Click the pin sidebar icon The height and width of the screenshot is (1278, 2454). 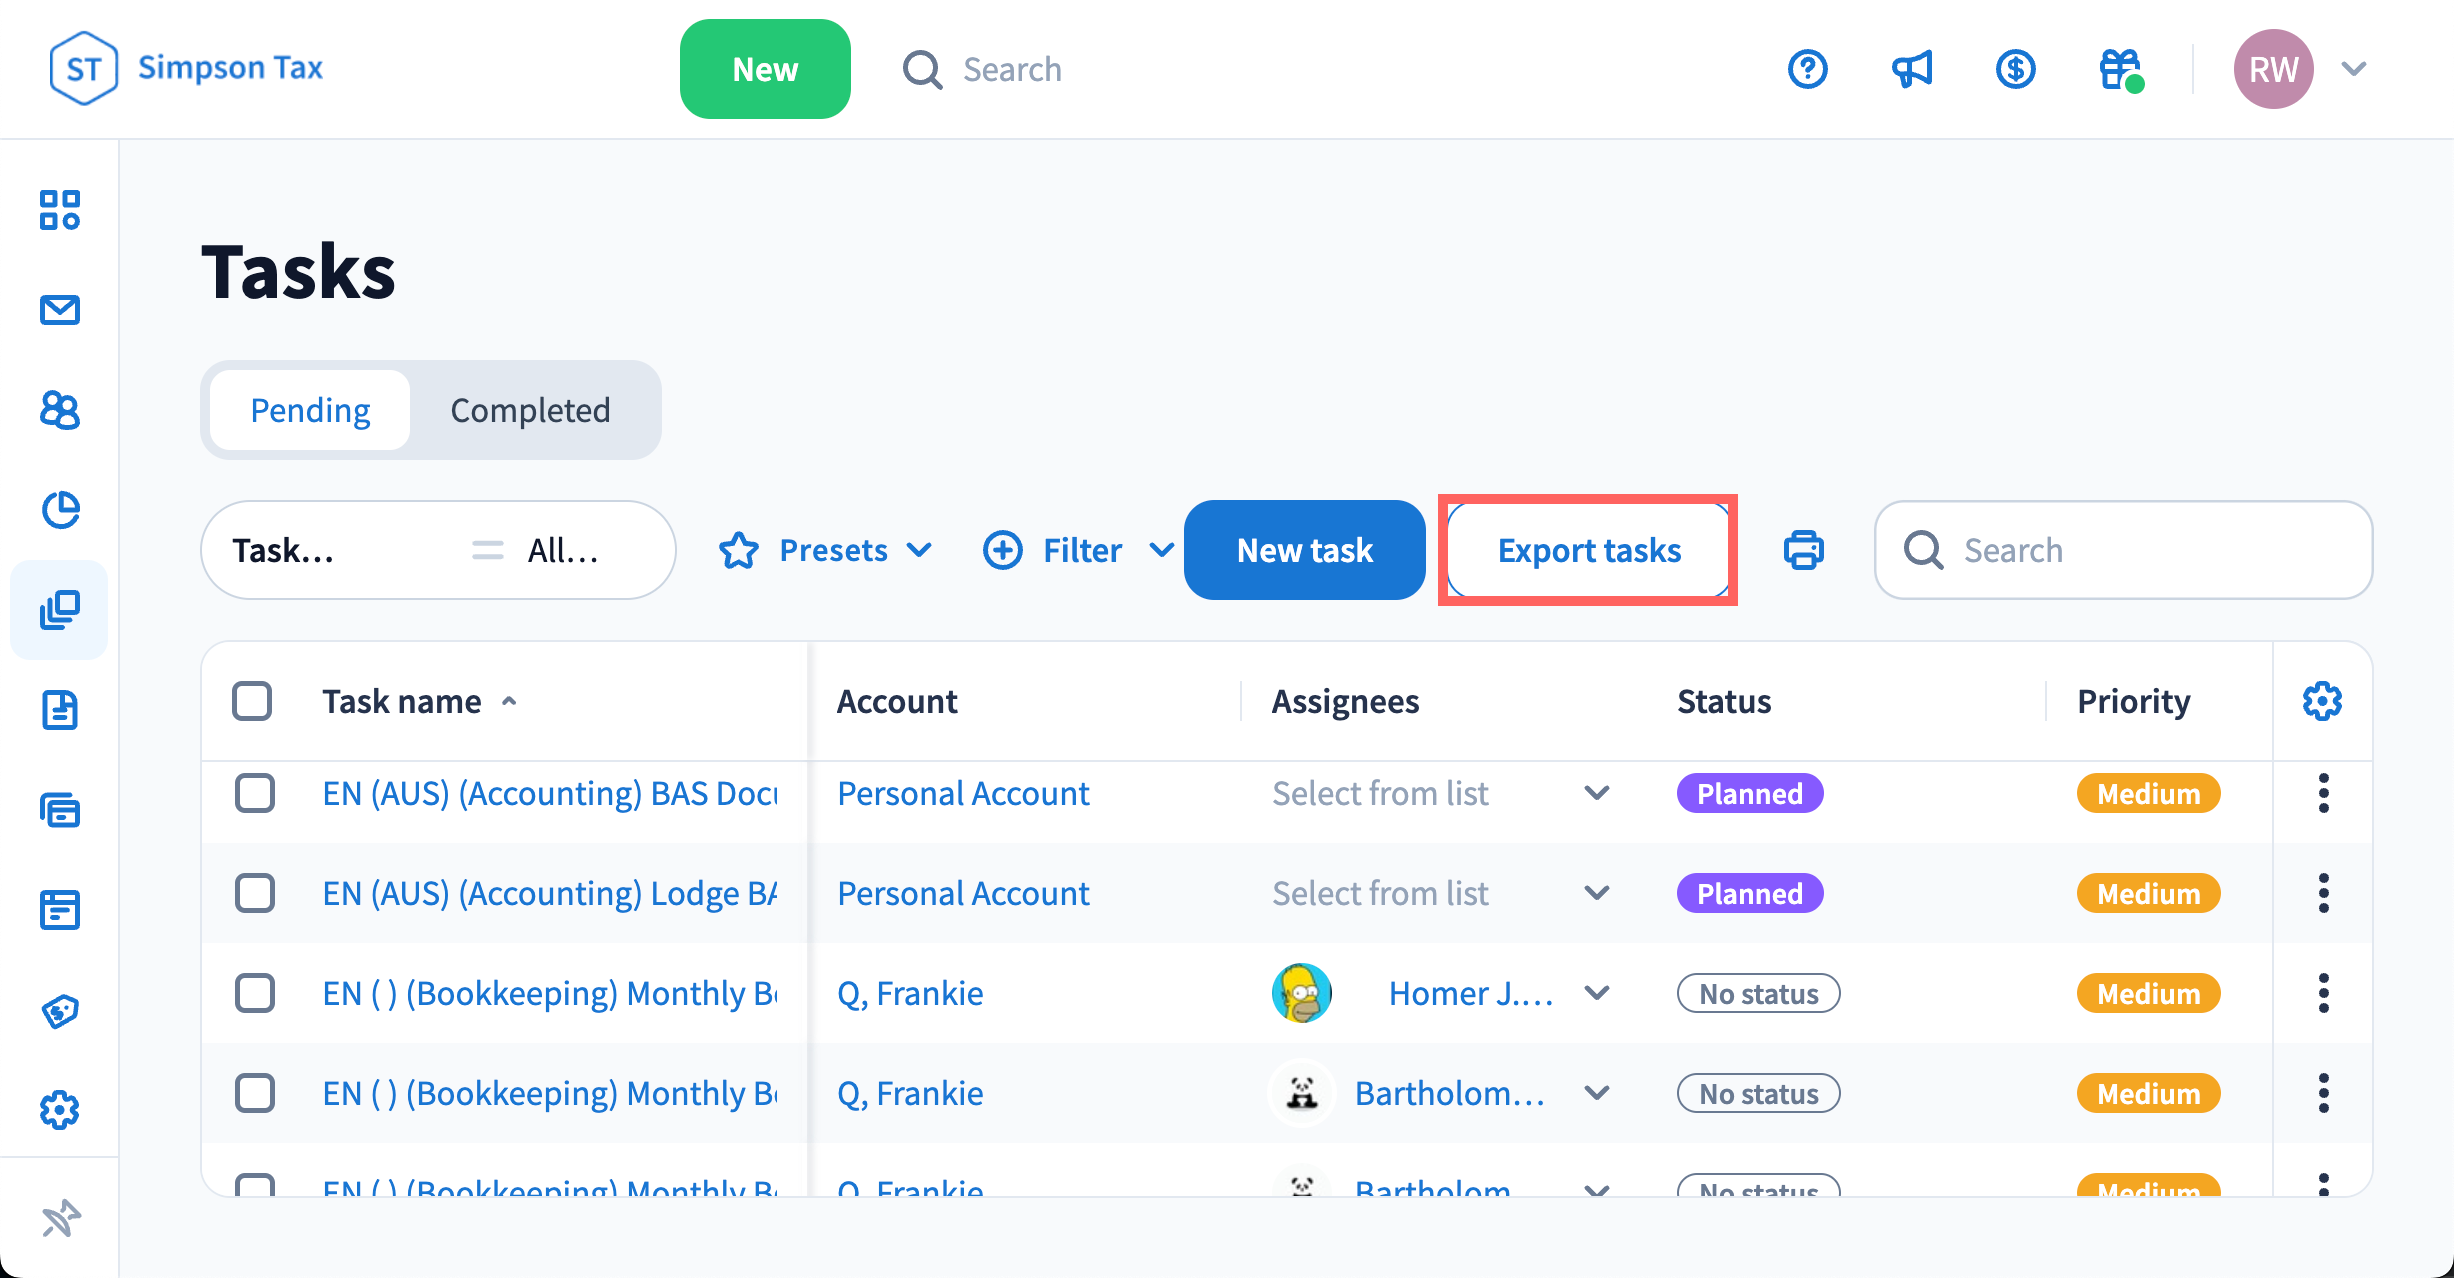click(60, 1218)
